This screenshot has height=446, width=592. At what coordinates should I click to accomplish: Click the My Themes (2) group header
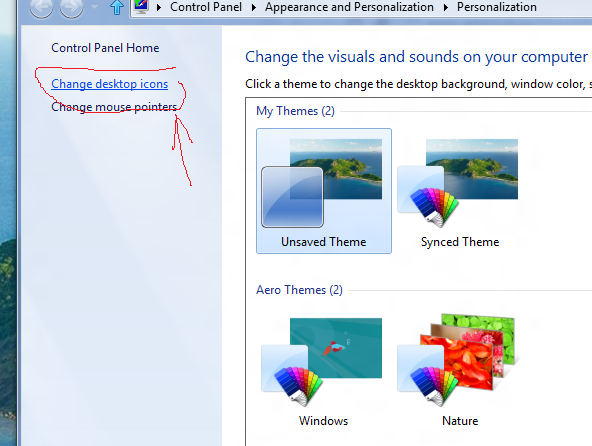(295, 111)
